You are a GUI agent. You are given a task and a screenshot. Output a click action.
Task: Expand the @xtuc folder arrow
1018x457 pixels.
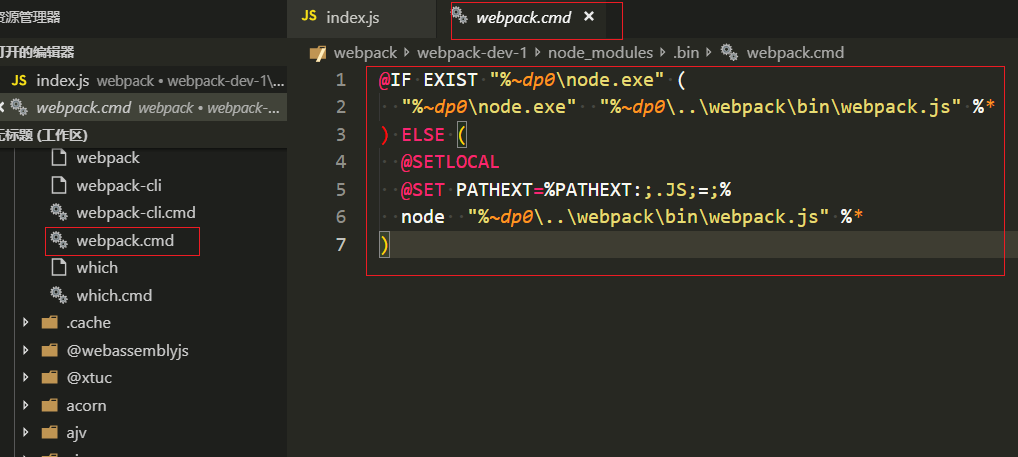point(26,379)
